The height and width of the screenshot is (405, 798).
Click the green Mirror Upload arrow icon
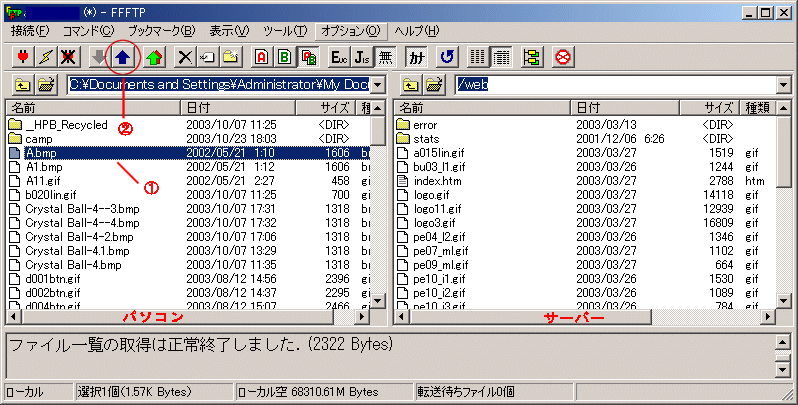[154, 57]
